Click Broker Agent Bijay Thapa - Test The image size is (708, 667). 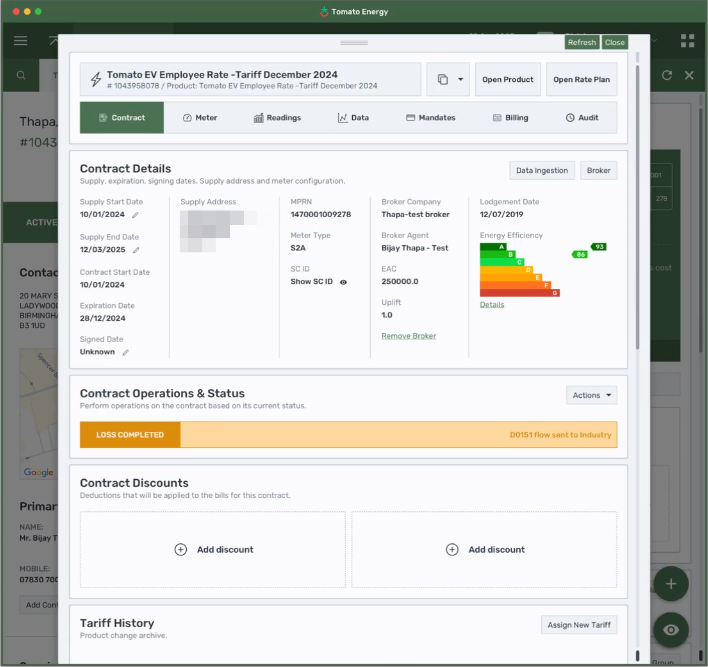click(x=415, y=248)
